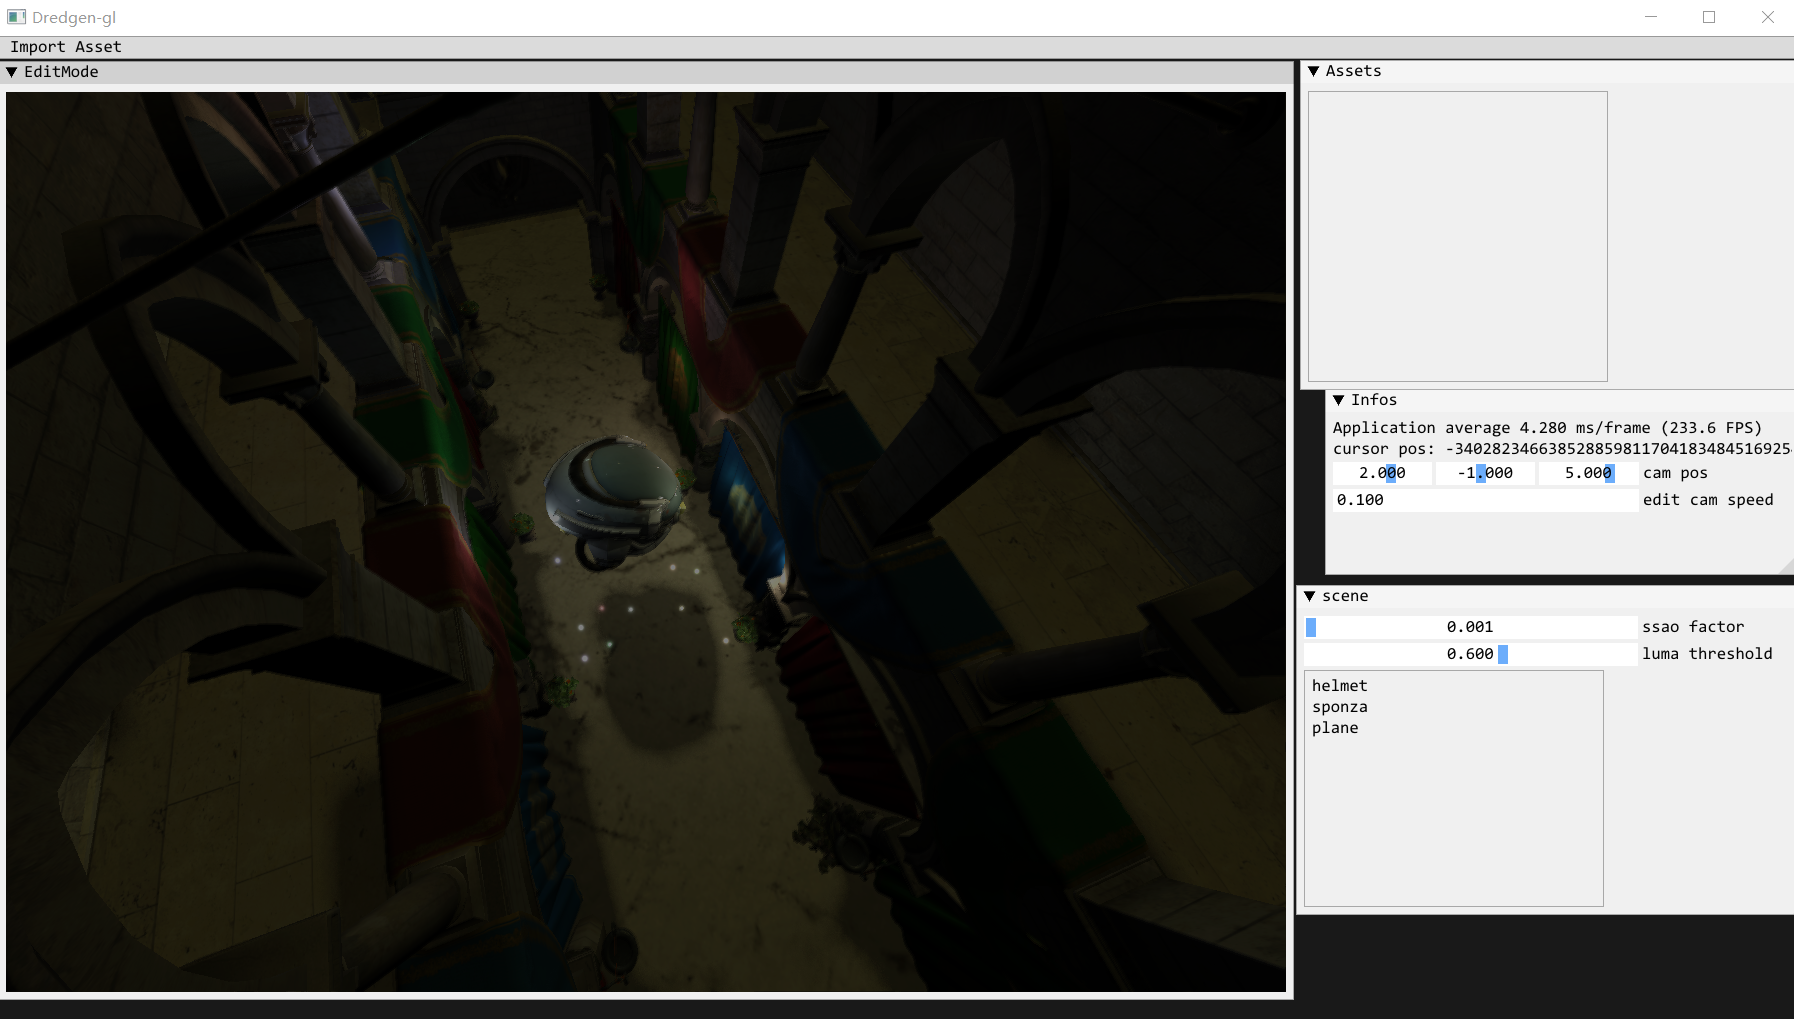Click the Application average frame time text
1794x1019 pixels.
(x=1547, y=428)
